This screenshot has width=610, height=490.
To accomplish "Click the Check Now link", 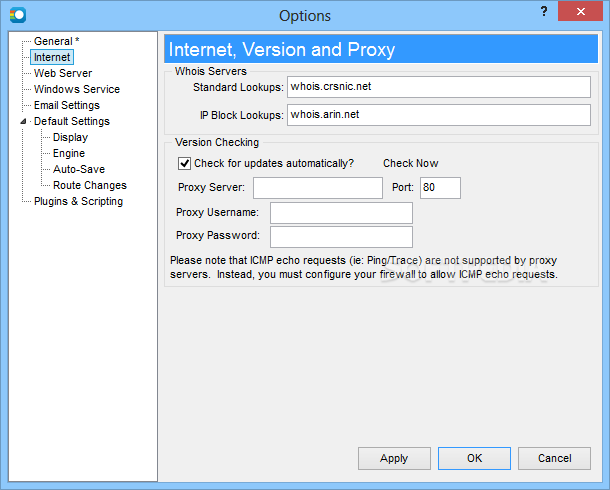I will [x=410, y=163].
